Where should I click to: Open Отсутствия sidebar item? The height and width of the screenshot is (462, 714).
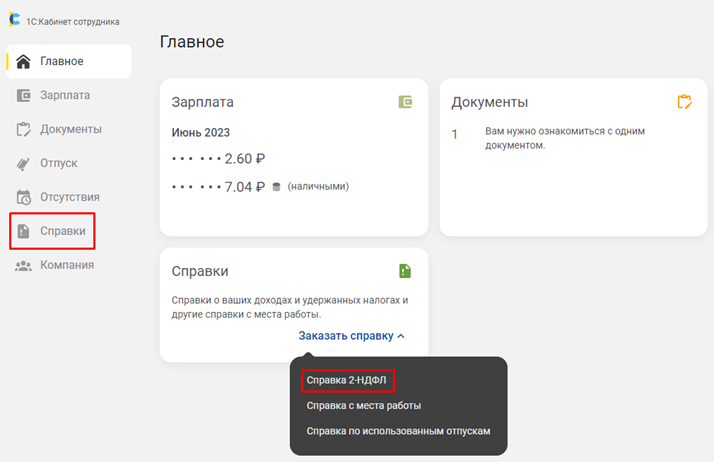69,197
